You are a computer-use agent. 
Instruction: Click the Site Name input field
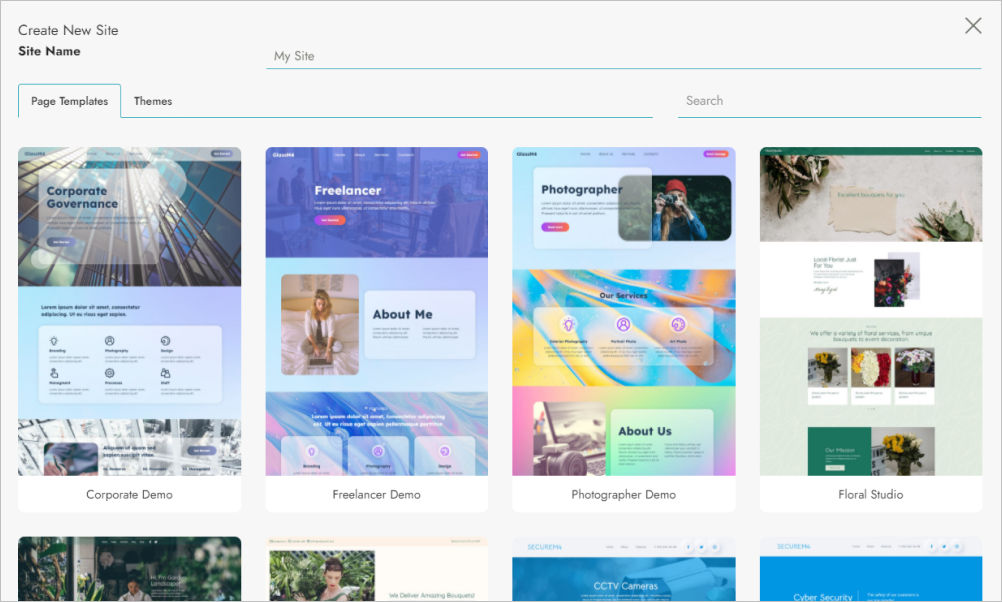[x=622, y=56]
